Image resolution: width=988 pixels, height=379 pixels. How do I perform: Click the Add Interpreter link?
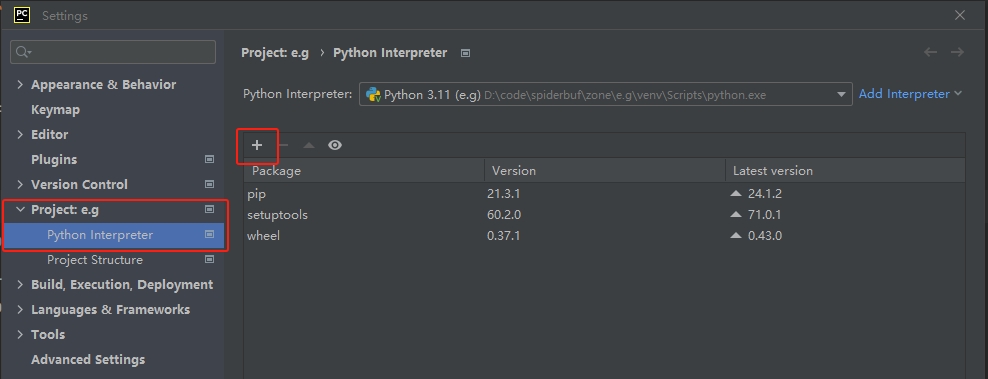tap(904, 93)
